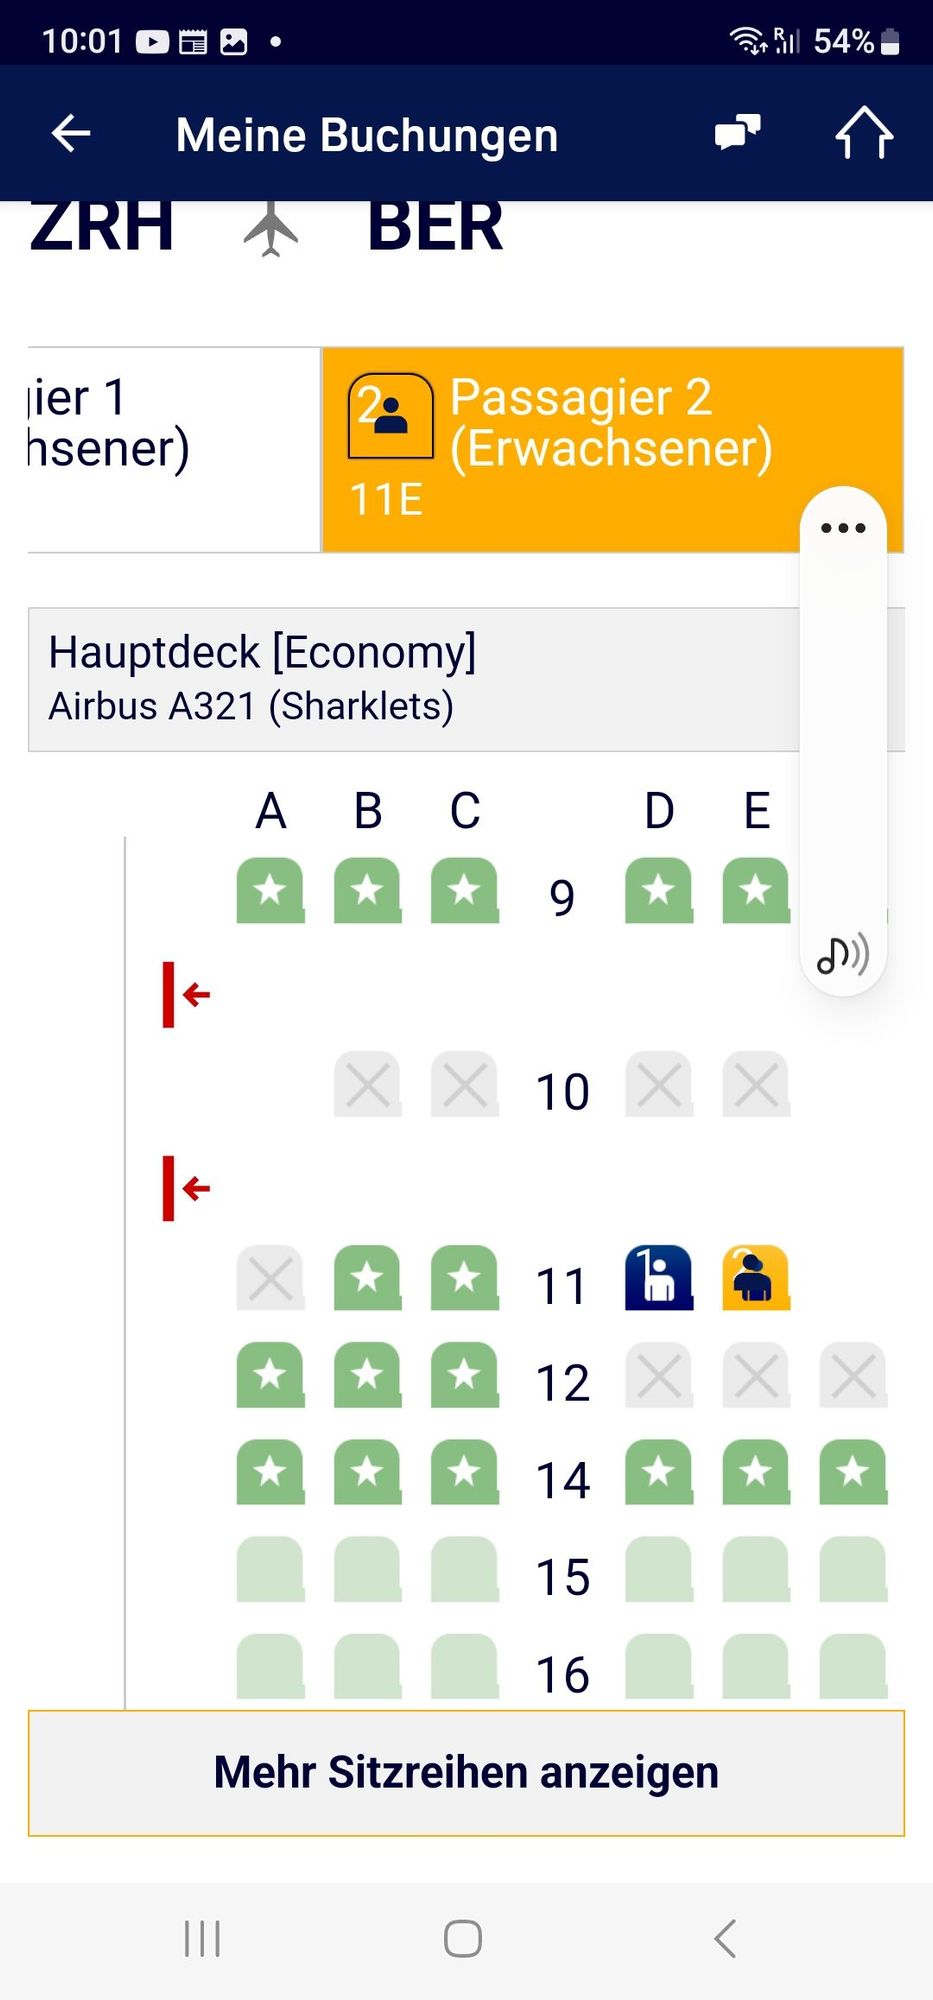The image size is (933, 2000).
Task: Tap unavailable seat 10B
Action: 367,1084
